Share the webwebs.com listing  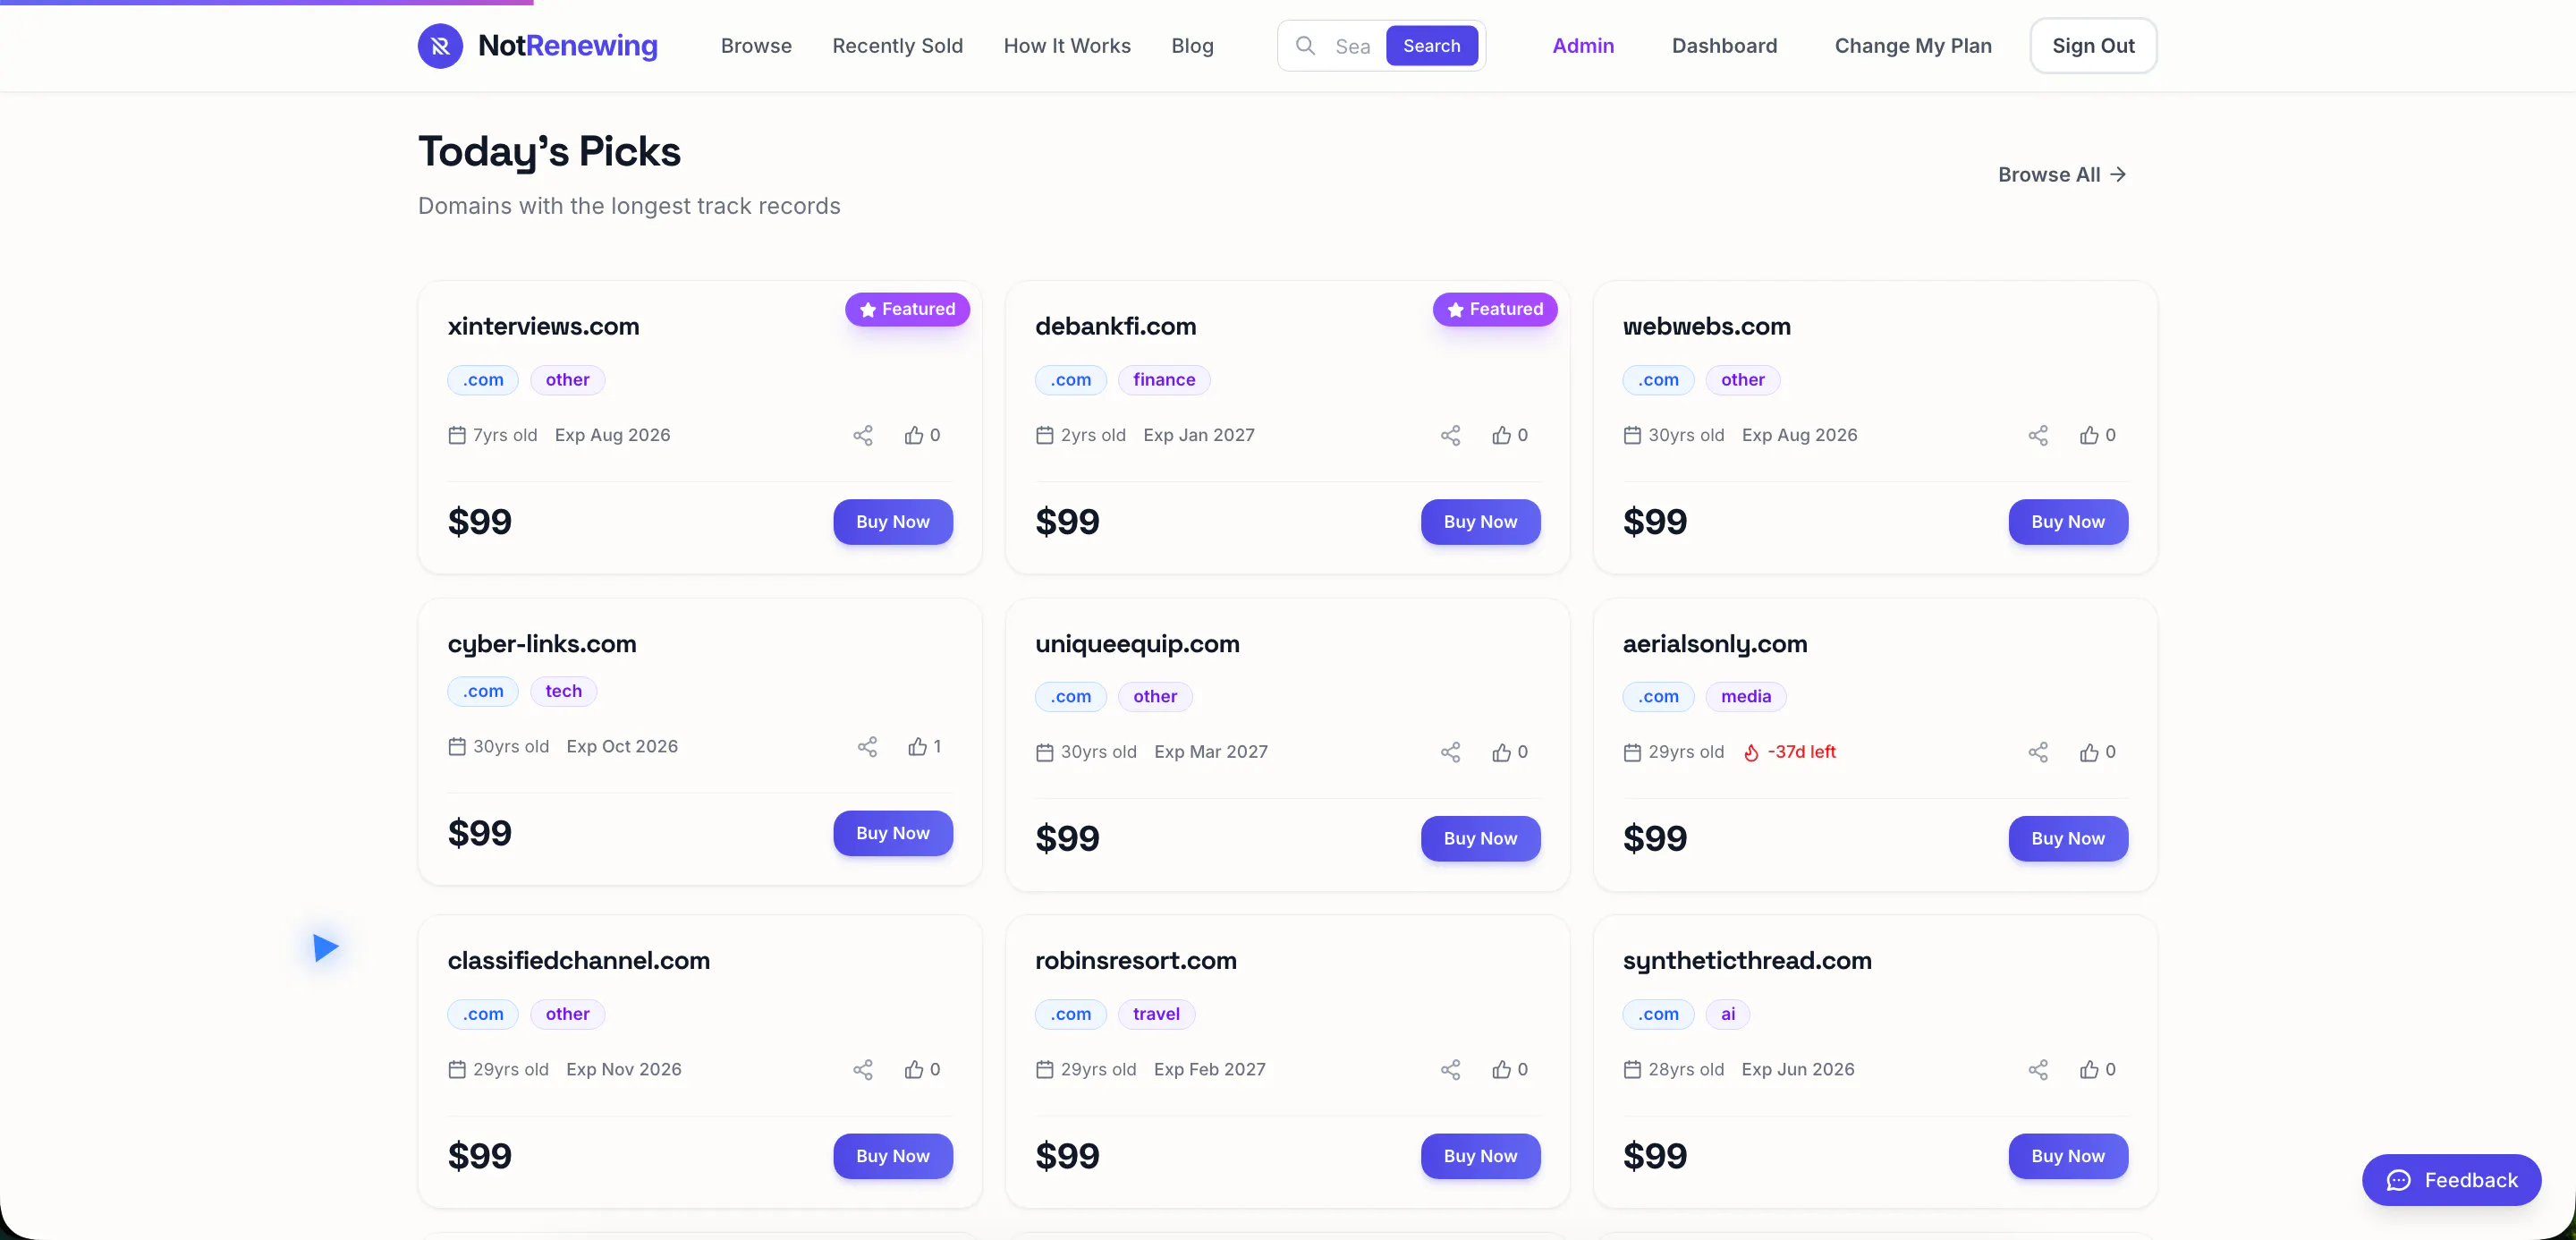2038,435
